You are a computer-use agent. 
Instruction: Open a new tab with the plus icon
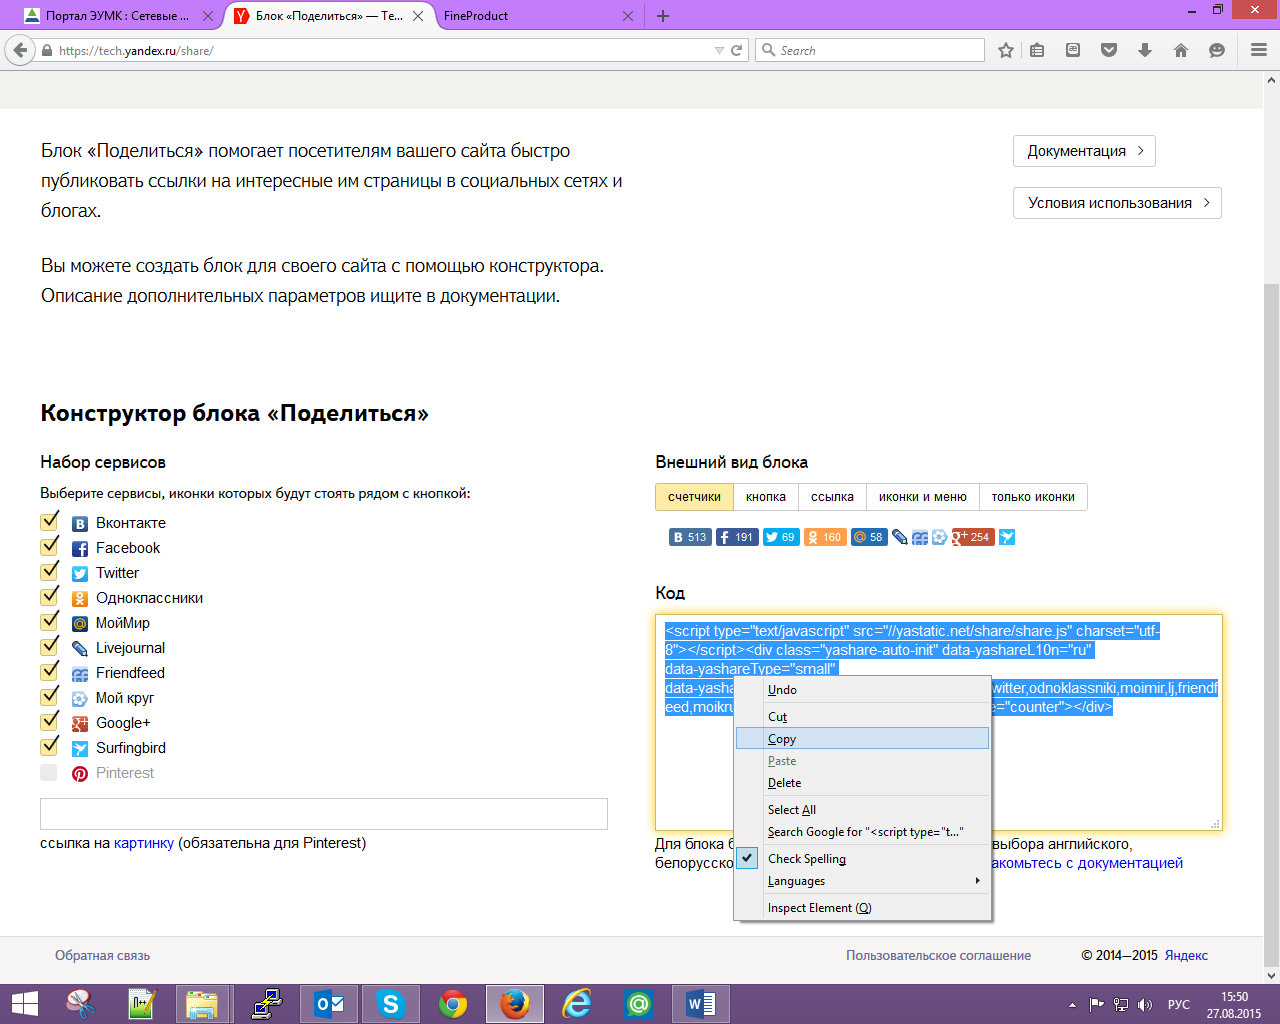[x=663, y=16]
